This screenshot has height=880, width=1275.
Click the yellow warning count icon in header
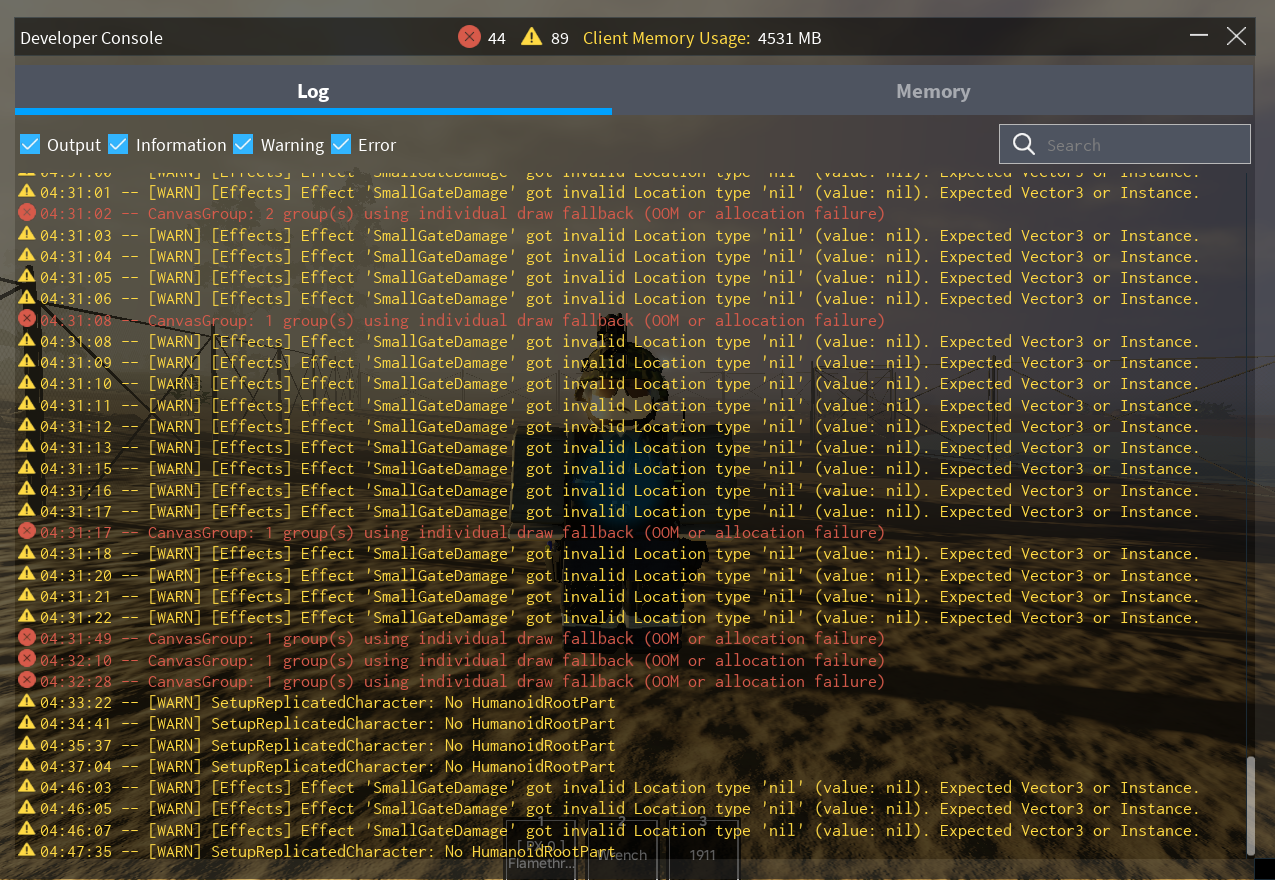tap(531, 37)
